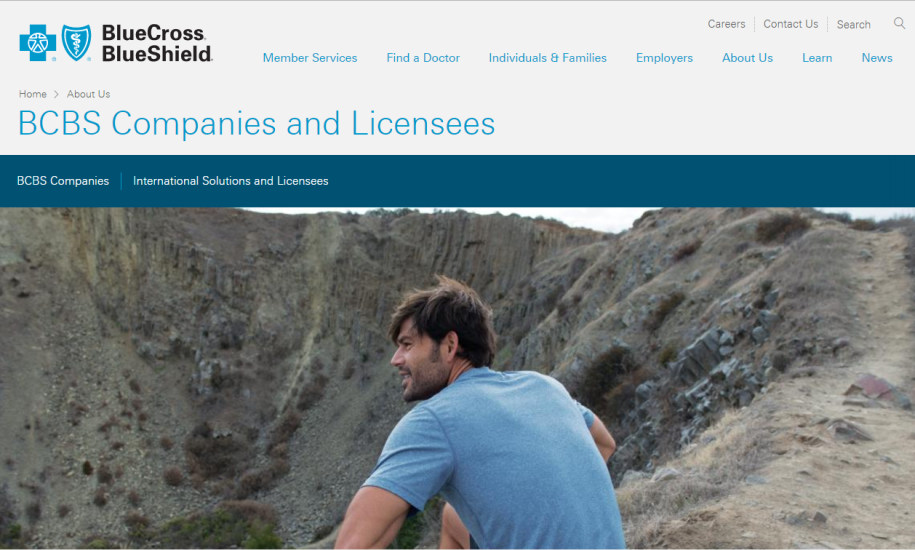Switch to the BCBS Companies tab
This screenshot has height=550, width=915.
[63, 181]
